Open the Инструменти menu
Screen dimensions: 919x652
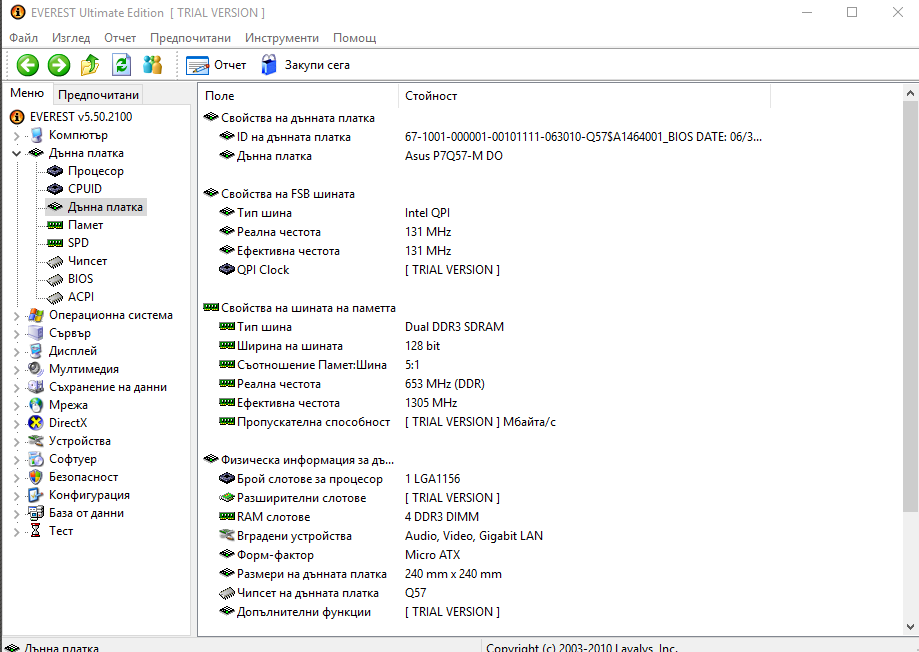[282, 38]
